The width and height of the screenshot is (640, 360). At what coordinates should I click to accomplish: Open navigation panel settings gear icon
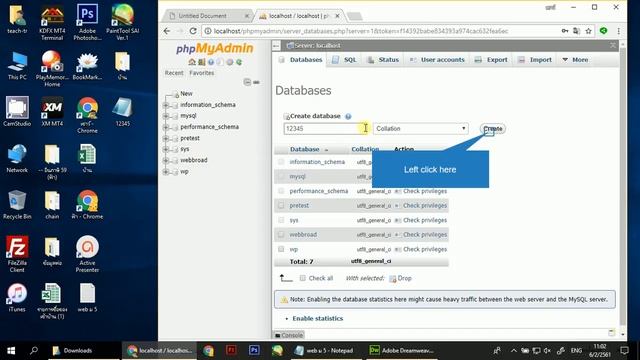click(x=230, y=62)
